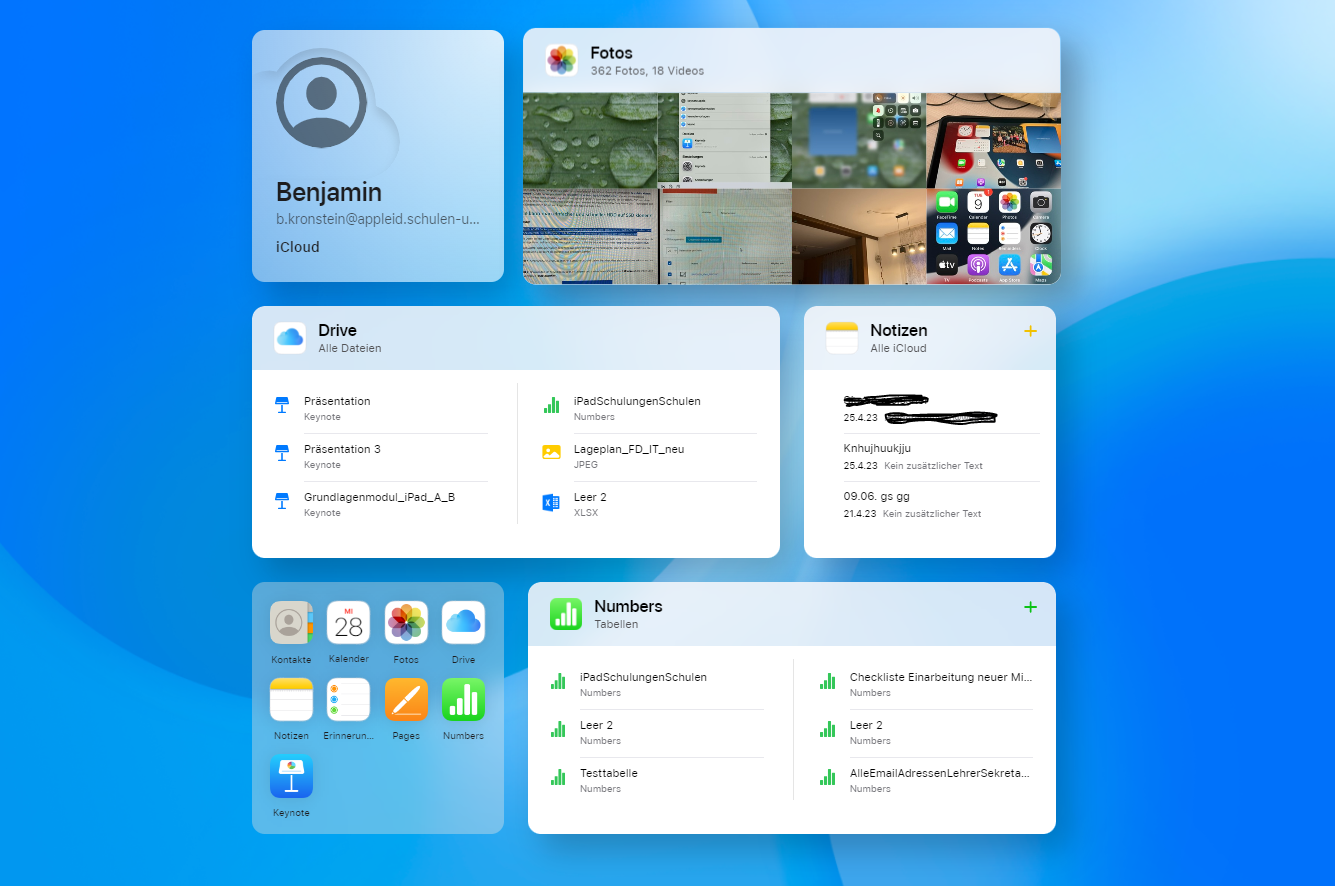Open iPadSchulungenSchulen in Drive widget
The image size is (1335, 886).
point(649,409)
